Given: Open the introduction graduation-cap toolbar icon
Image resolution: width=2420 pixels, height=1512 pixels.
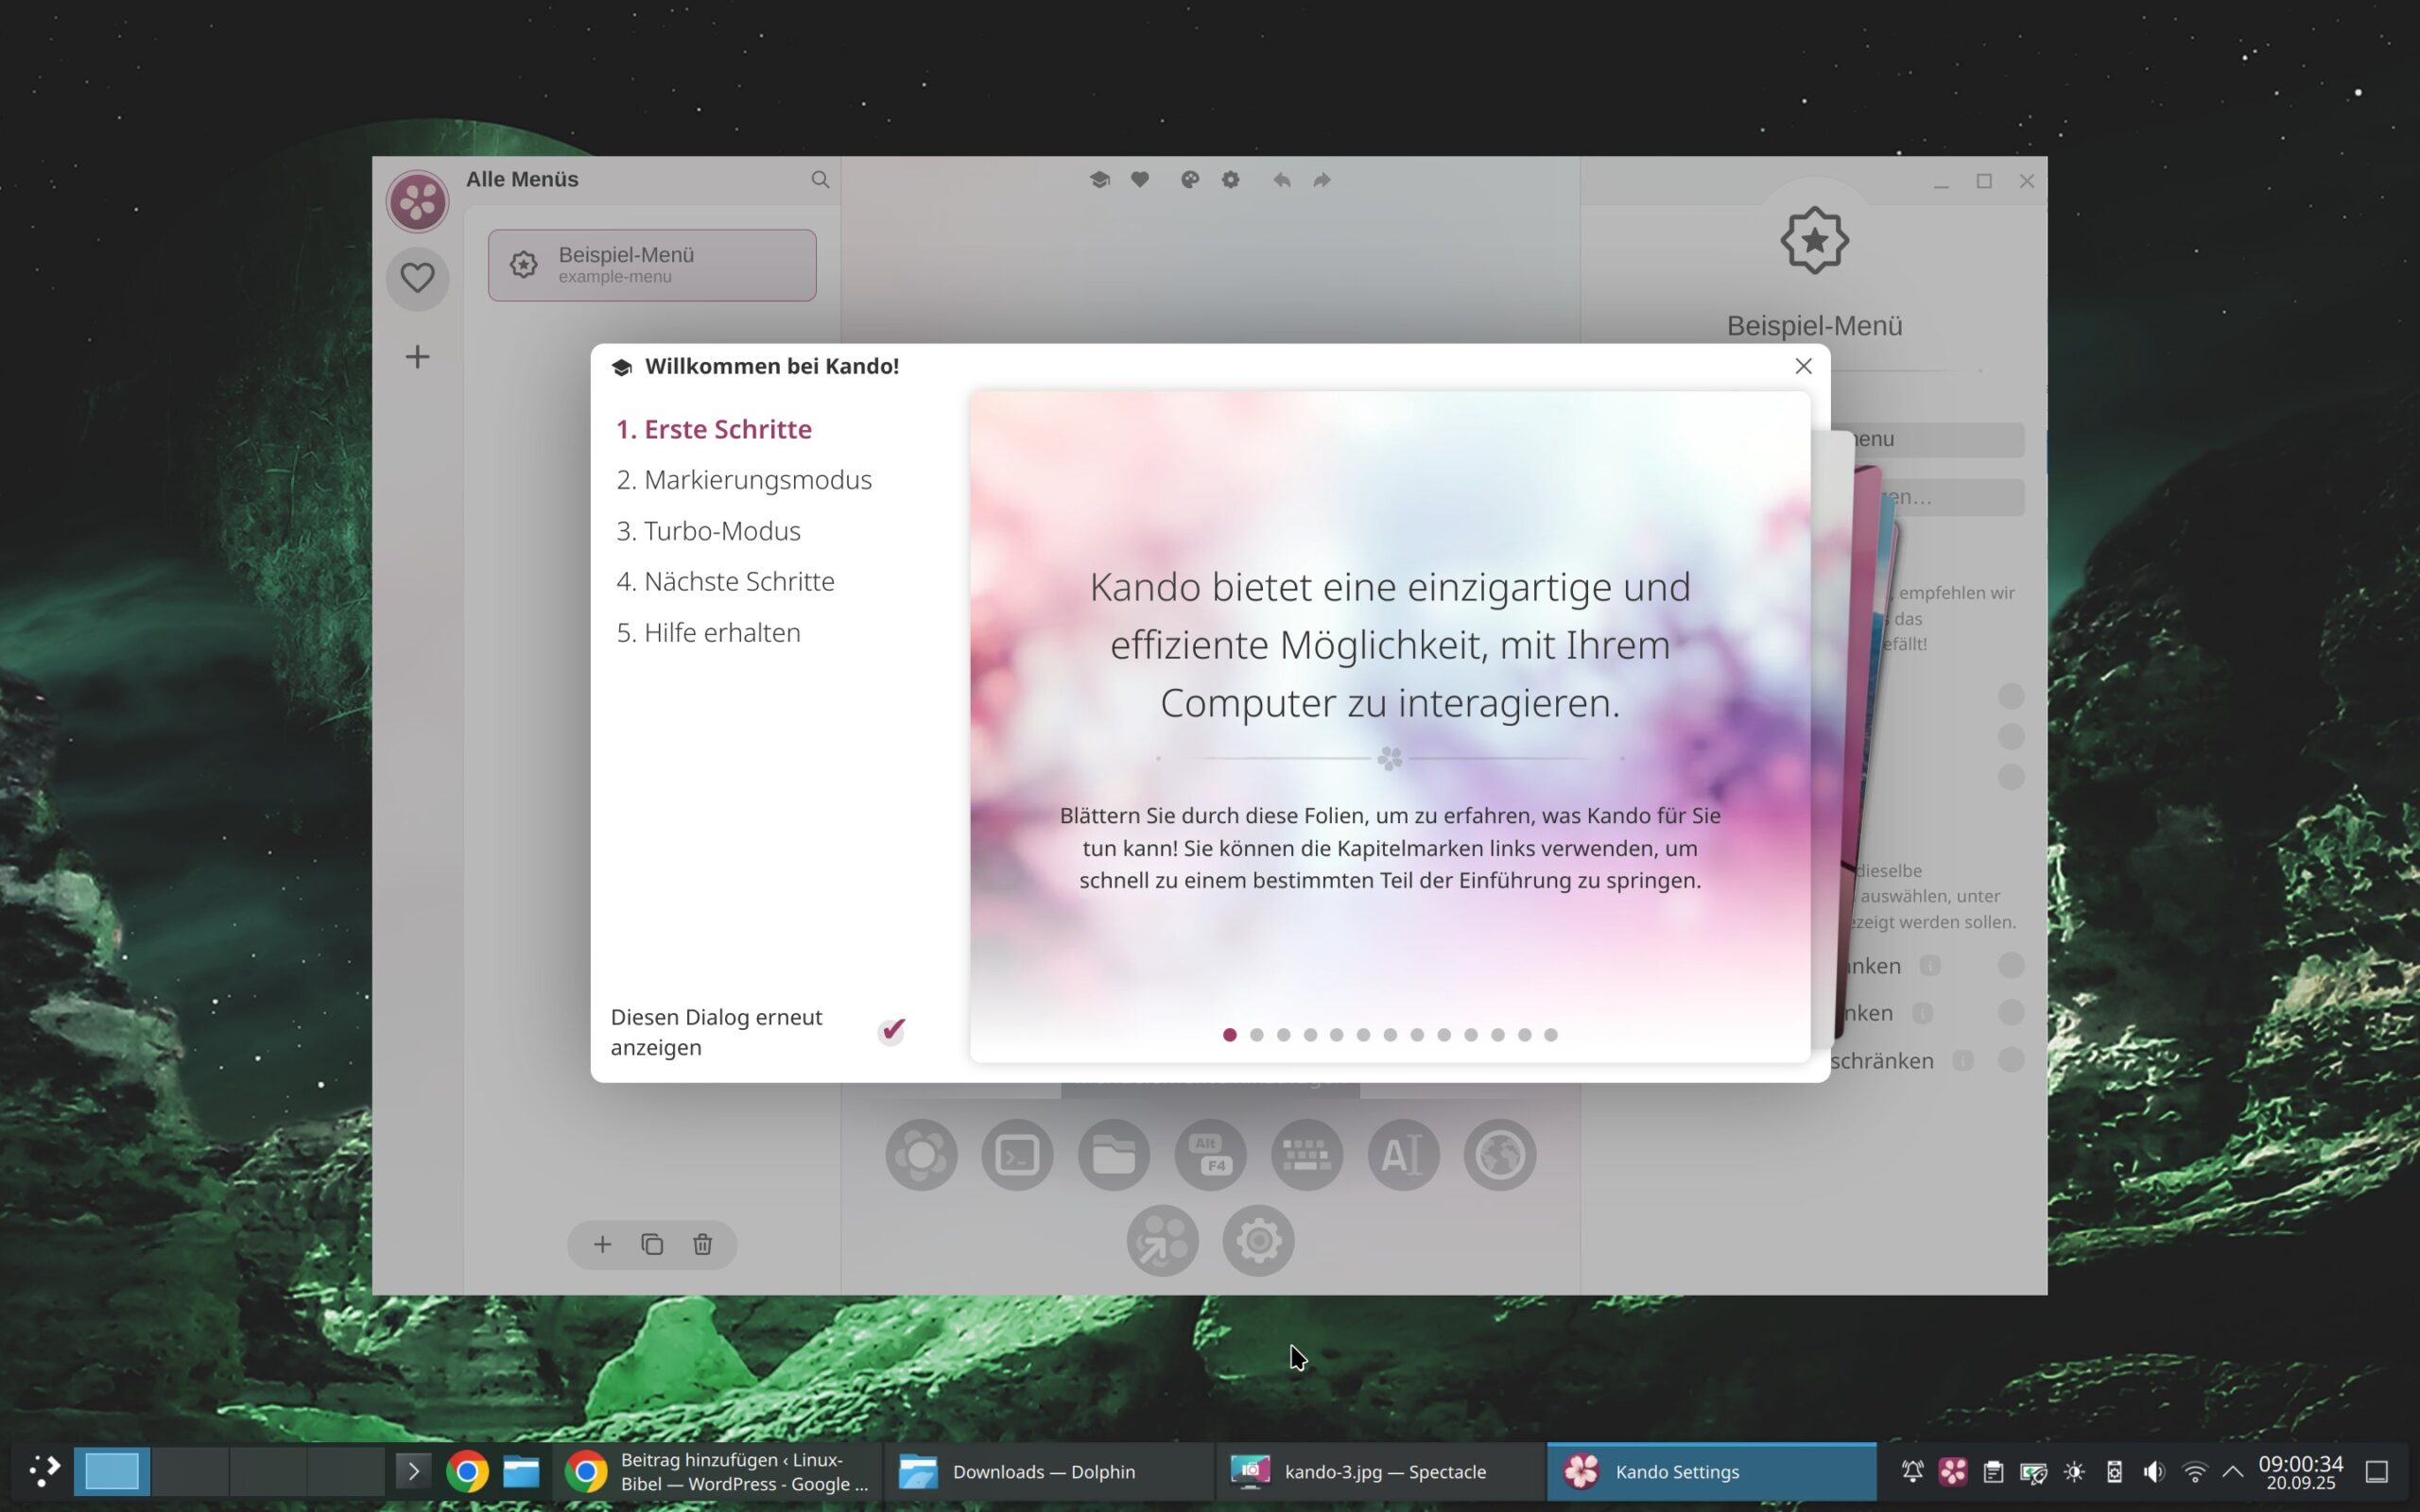Looking at the screenshot, I should pos(1100,180).
